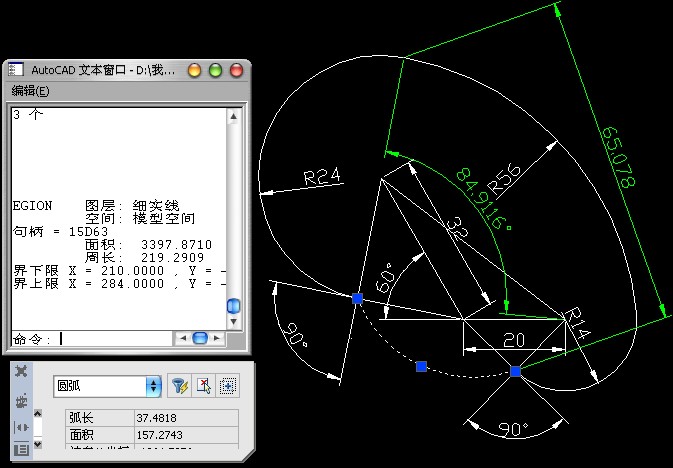Click the 周长: 219.2909 line
The height and width of the screenshot is (468, 673).
145,258
